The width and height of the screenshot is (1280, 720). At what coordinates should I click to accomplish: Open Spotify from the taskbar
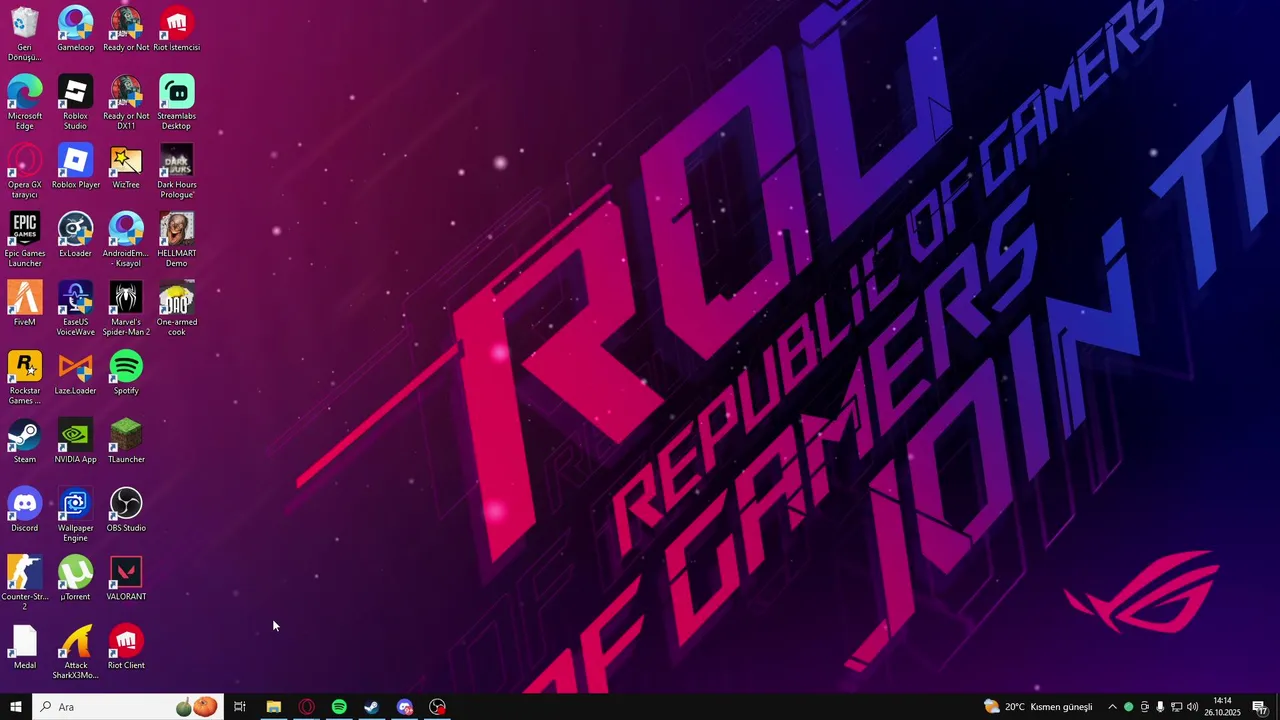[x=339, y=707]
